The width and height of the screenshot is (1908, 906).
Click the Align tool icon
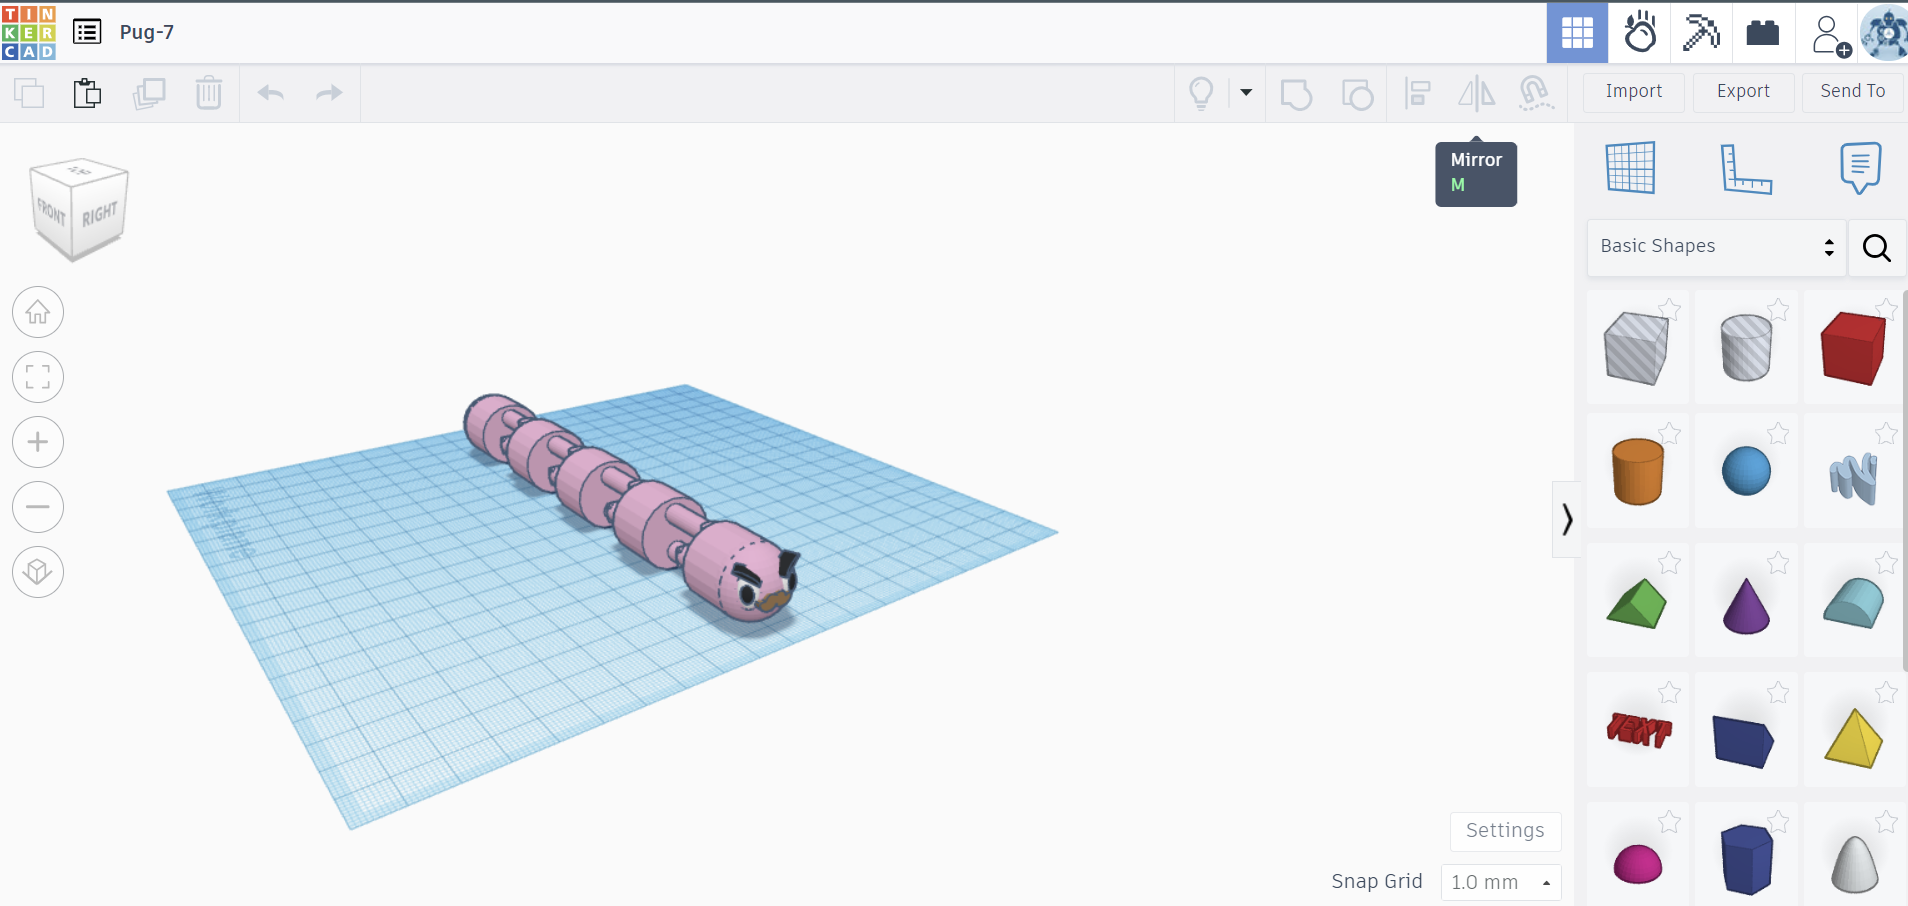click(x=1417, y=93)
